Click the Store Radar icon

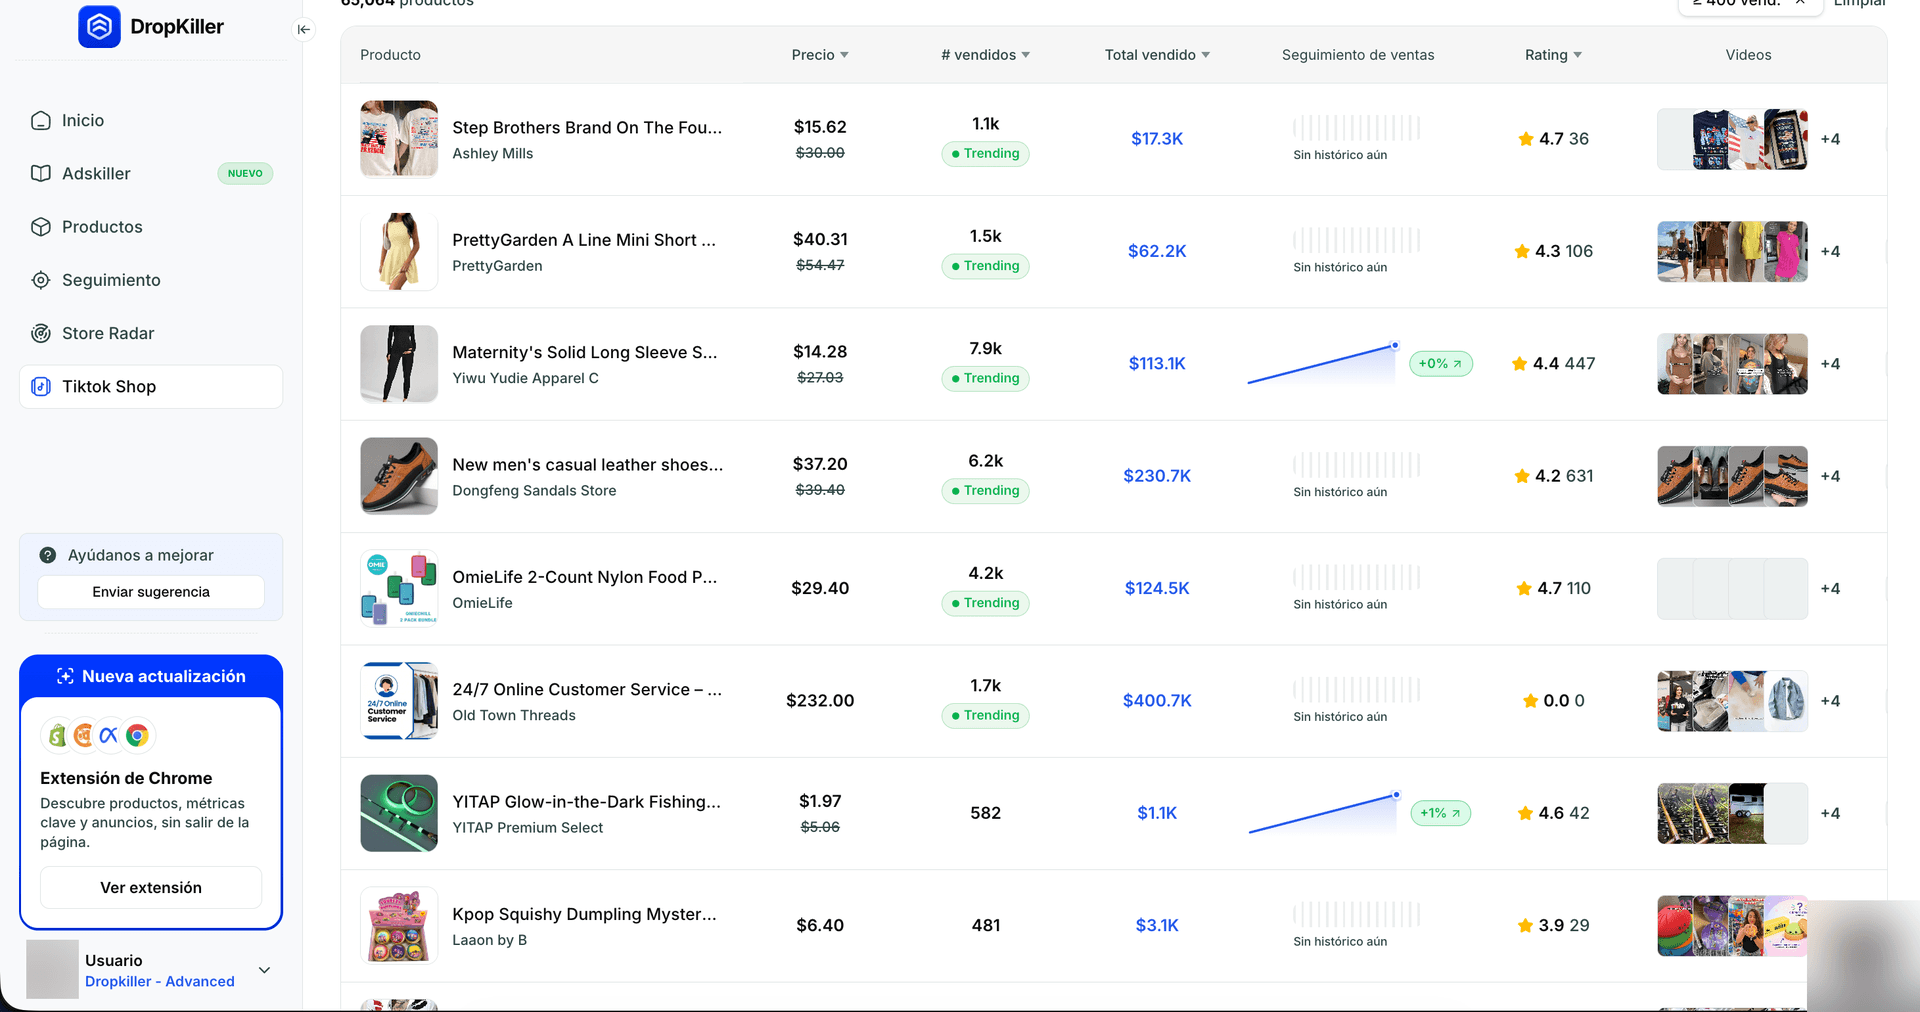(41, 333)
